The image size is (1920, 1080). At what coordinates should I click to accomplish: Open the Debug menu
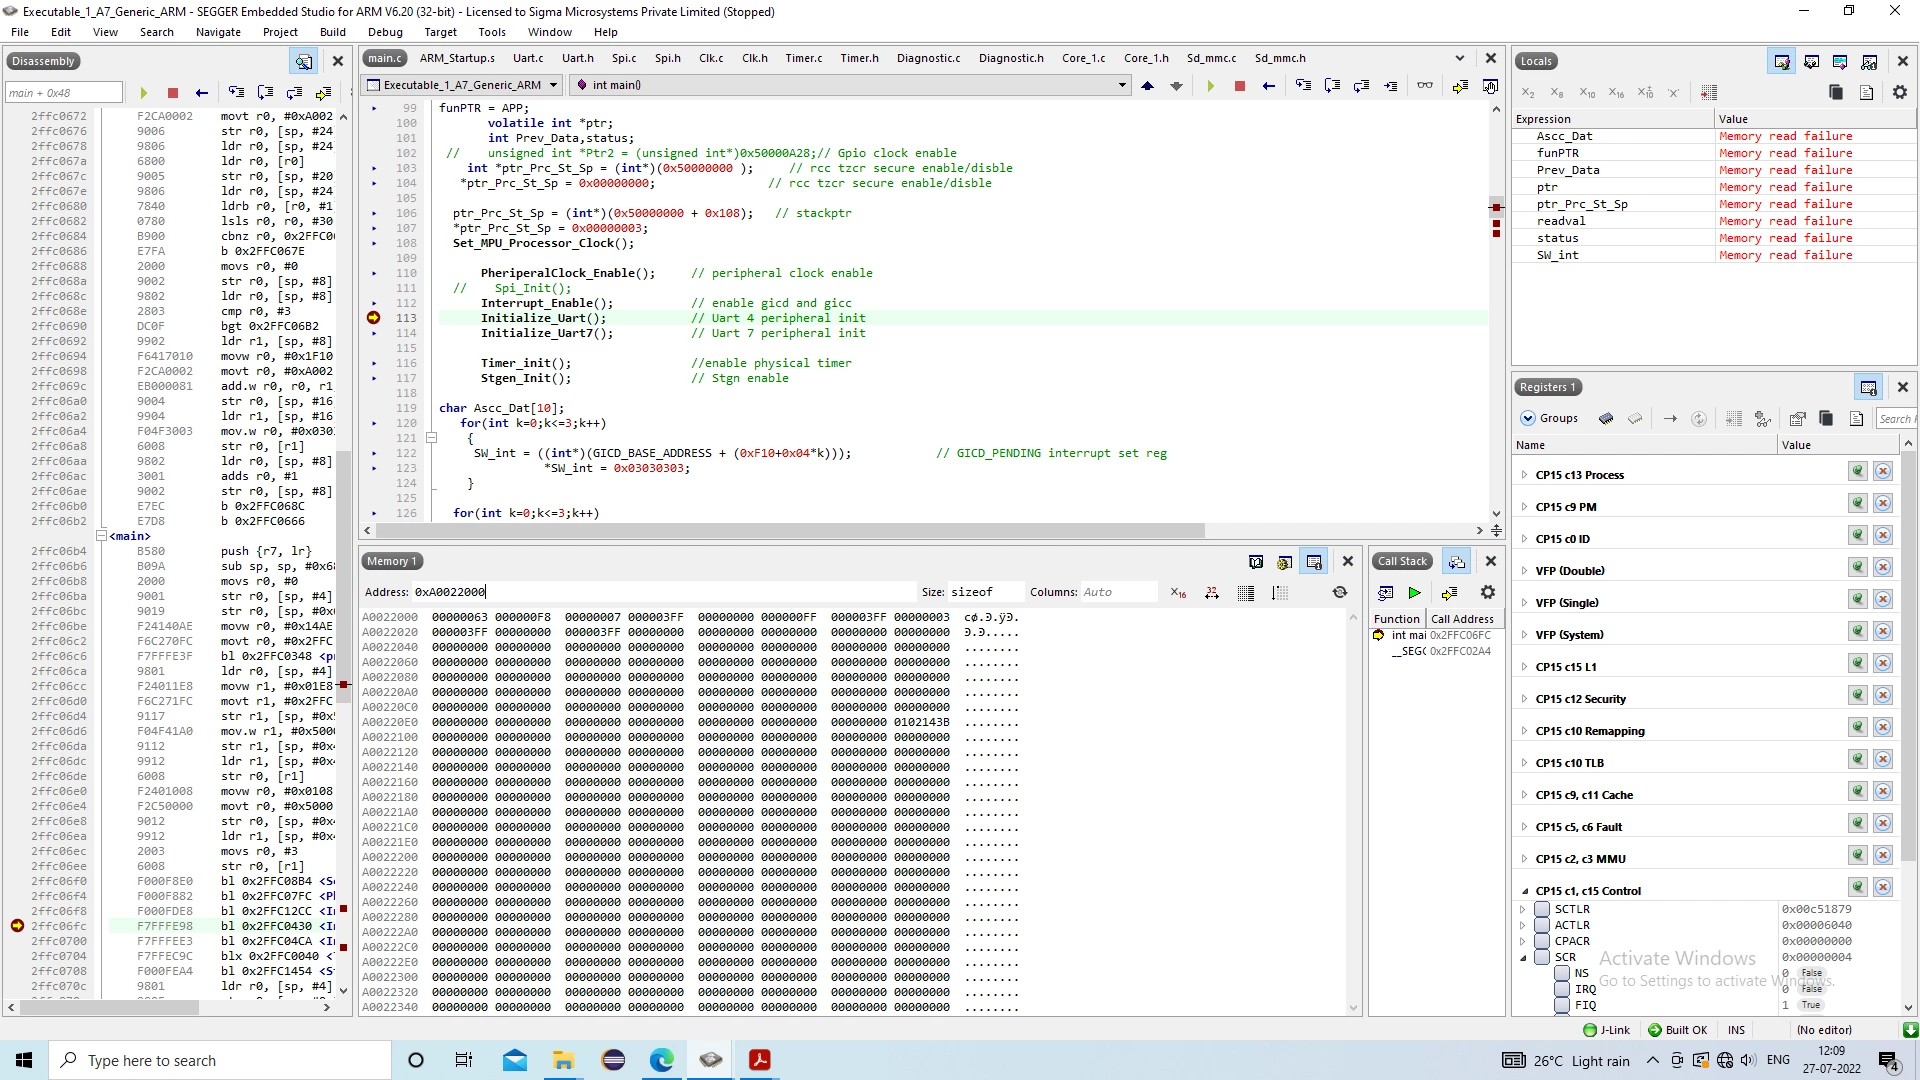coord(385,32)
